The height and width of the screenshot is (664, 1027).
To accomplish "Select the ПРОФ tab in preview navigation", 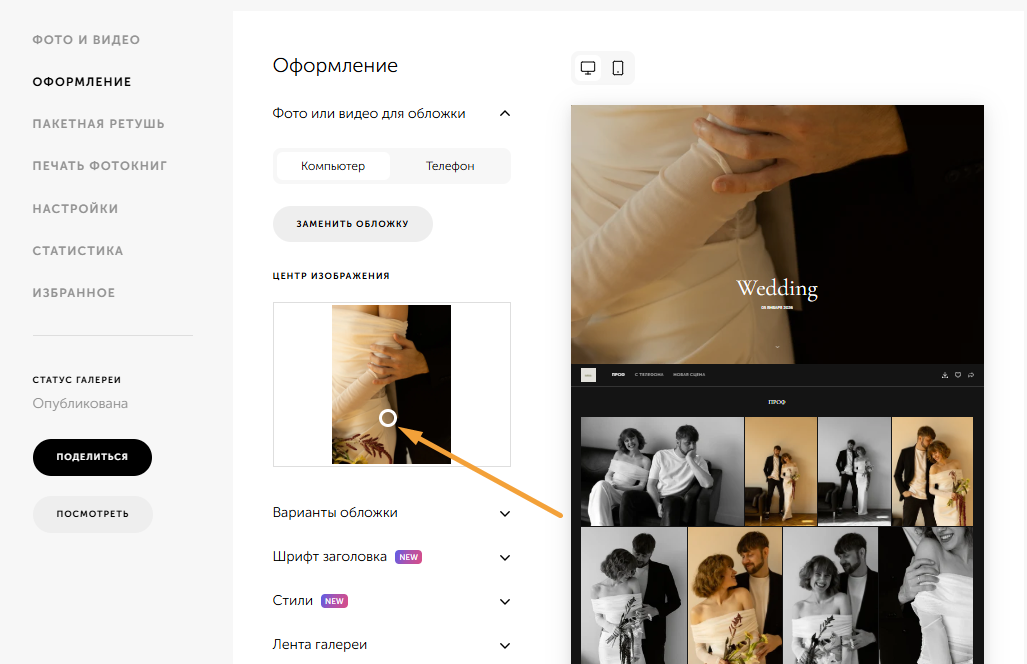I will coord(618,375).
